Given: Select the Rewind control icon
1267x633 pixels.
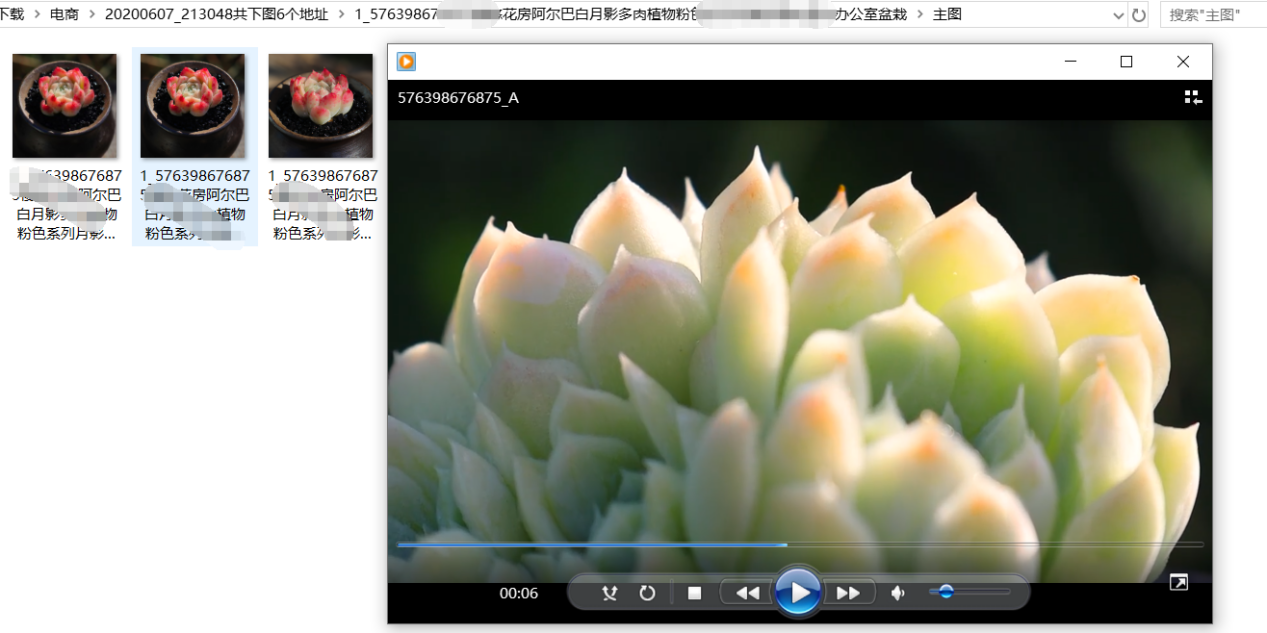Looking at the screenshot, I should (x=746, y=592).
